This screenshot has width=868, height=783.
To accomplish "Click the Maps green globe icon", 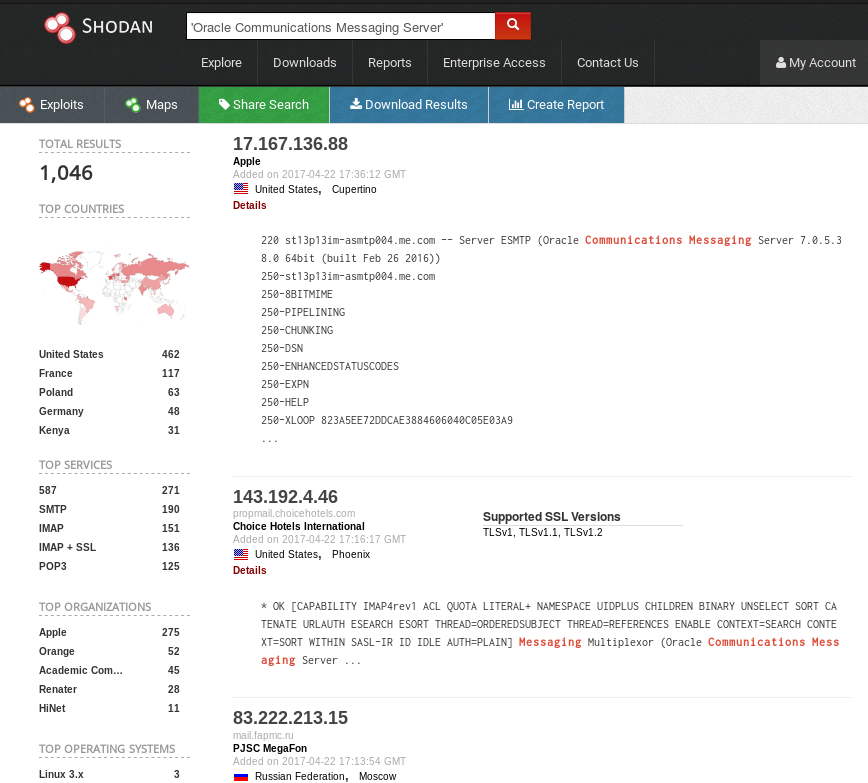I will coord(132,105).
